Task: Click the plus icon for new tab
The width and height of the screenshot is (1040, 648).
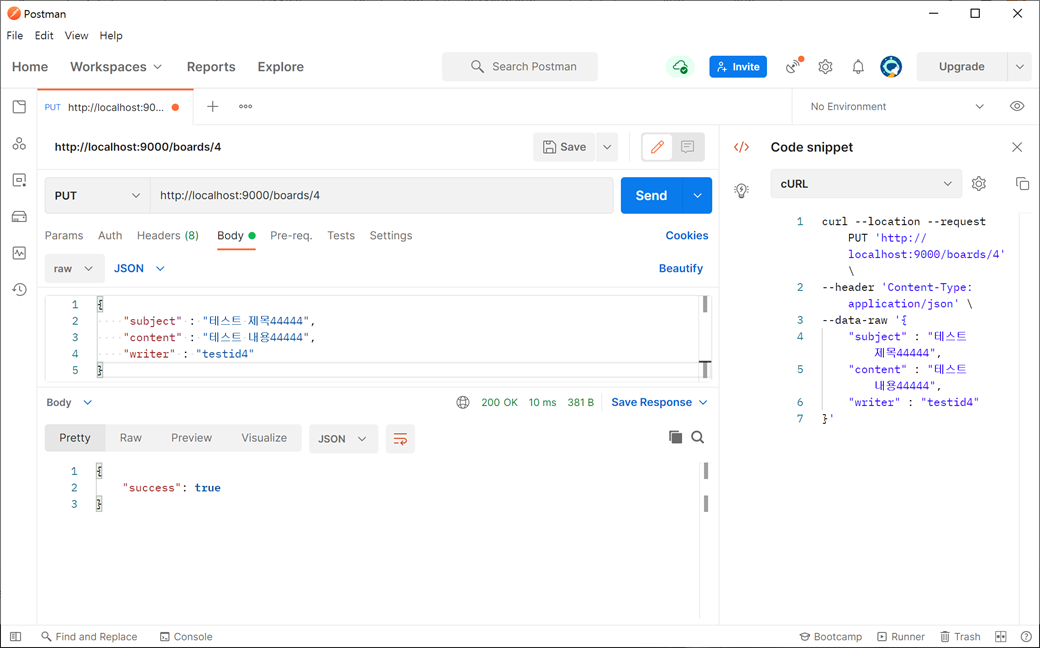Action: pyautogui.click(x=212, y=106)
